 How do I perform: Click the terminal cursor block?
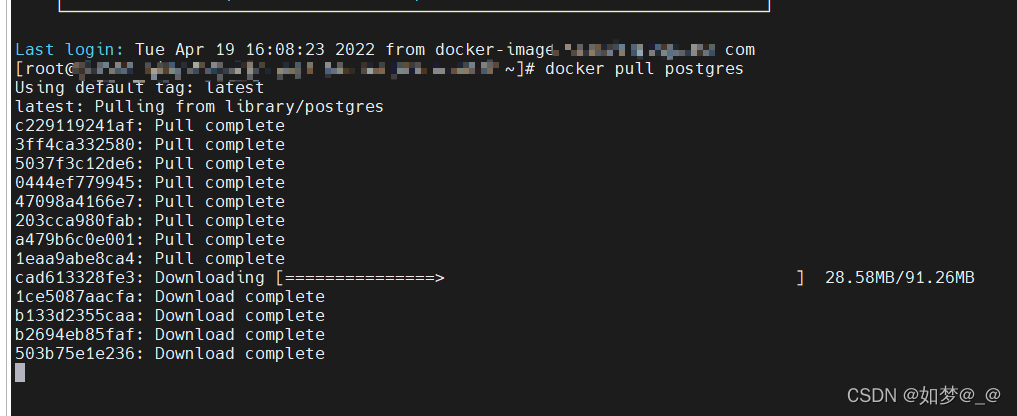pos(20,373)
